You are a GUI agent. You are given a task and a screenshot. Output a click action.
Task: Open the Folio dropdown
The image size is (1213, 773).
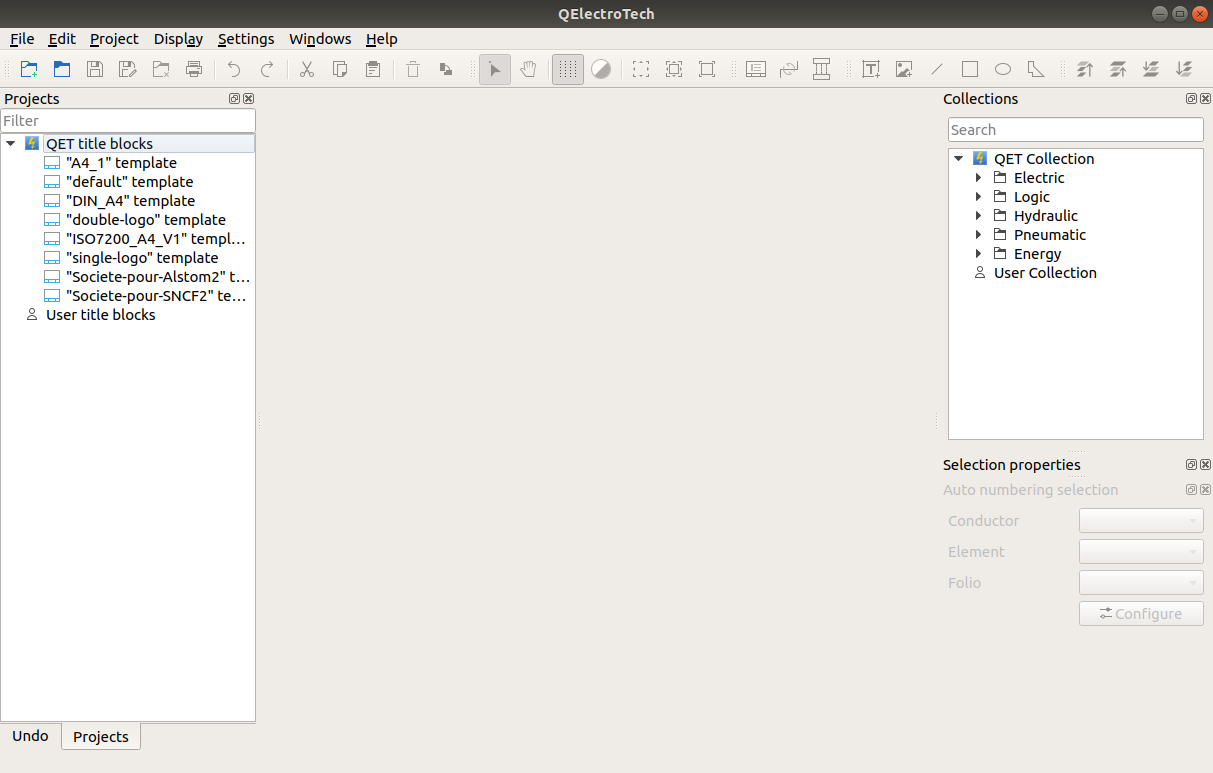tap(1141, 583)
